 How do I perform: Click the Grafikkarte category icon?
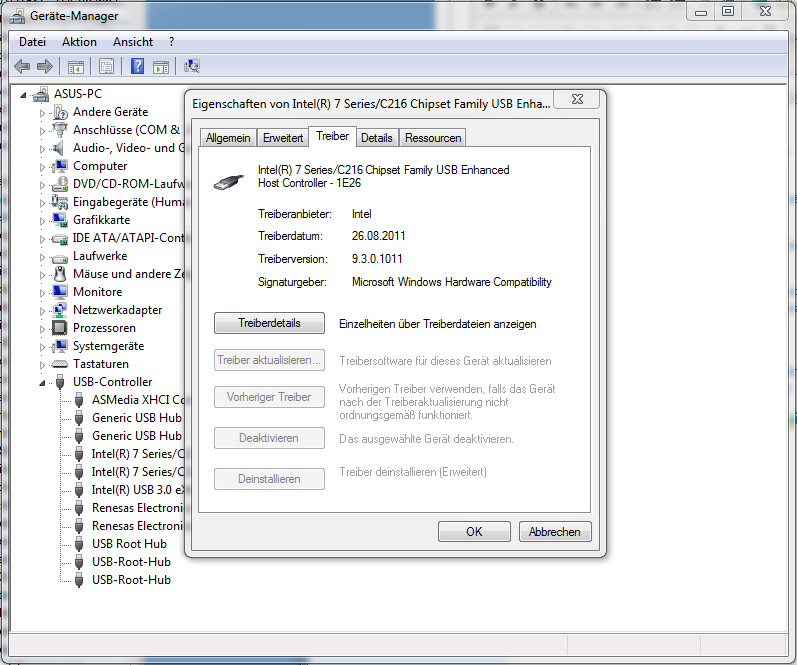click(60, 220)
